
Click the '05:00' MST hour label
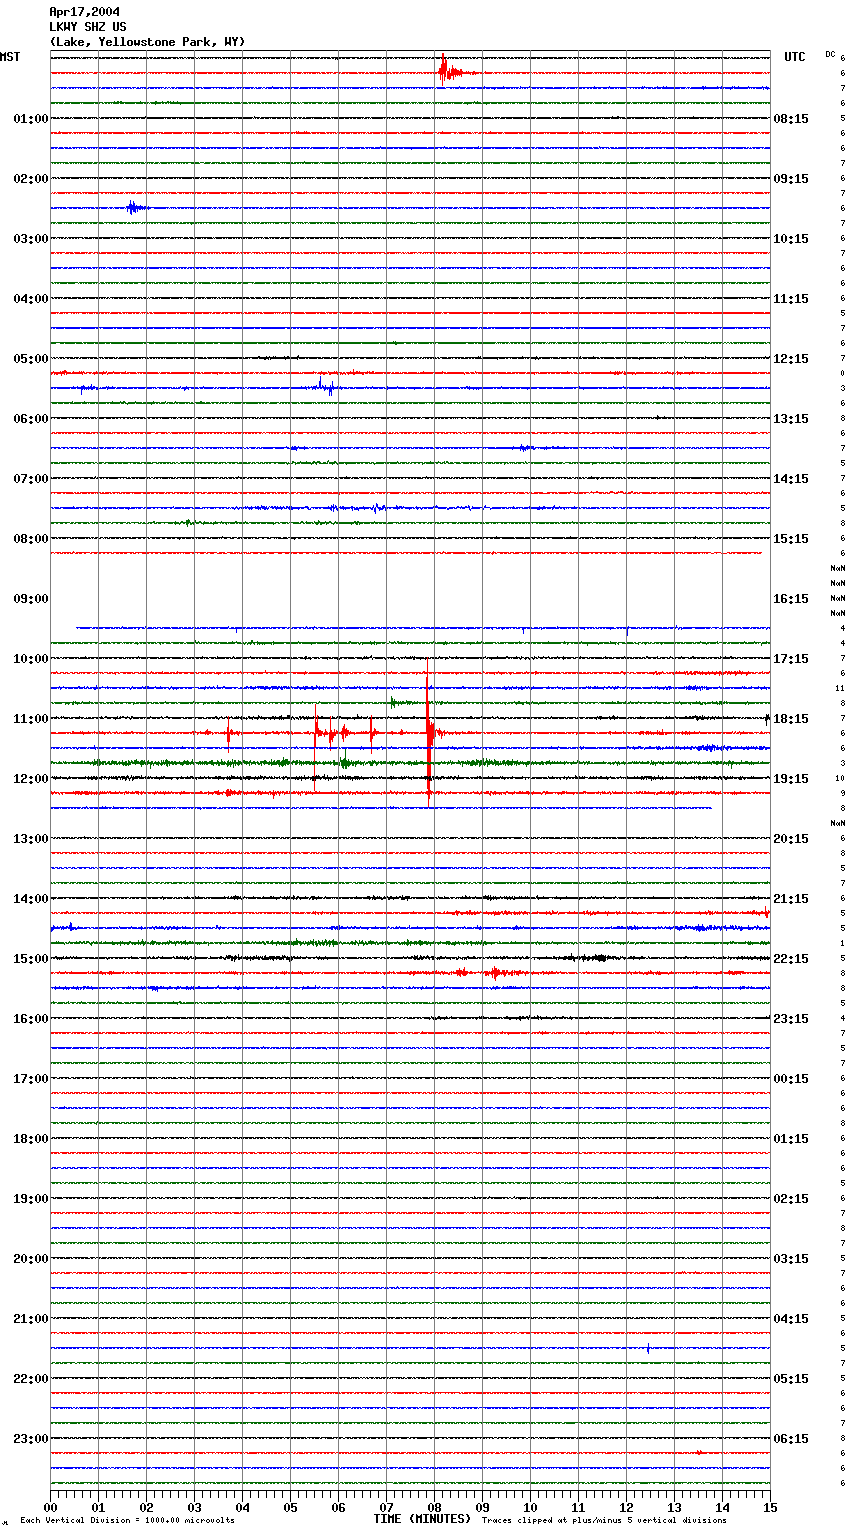pos(31,359)
